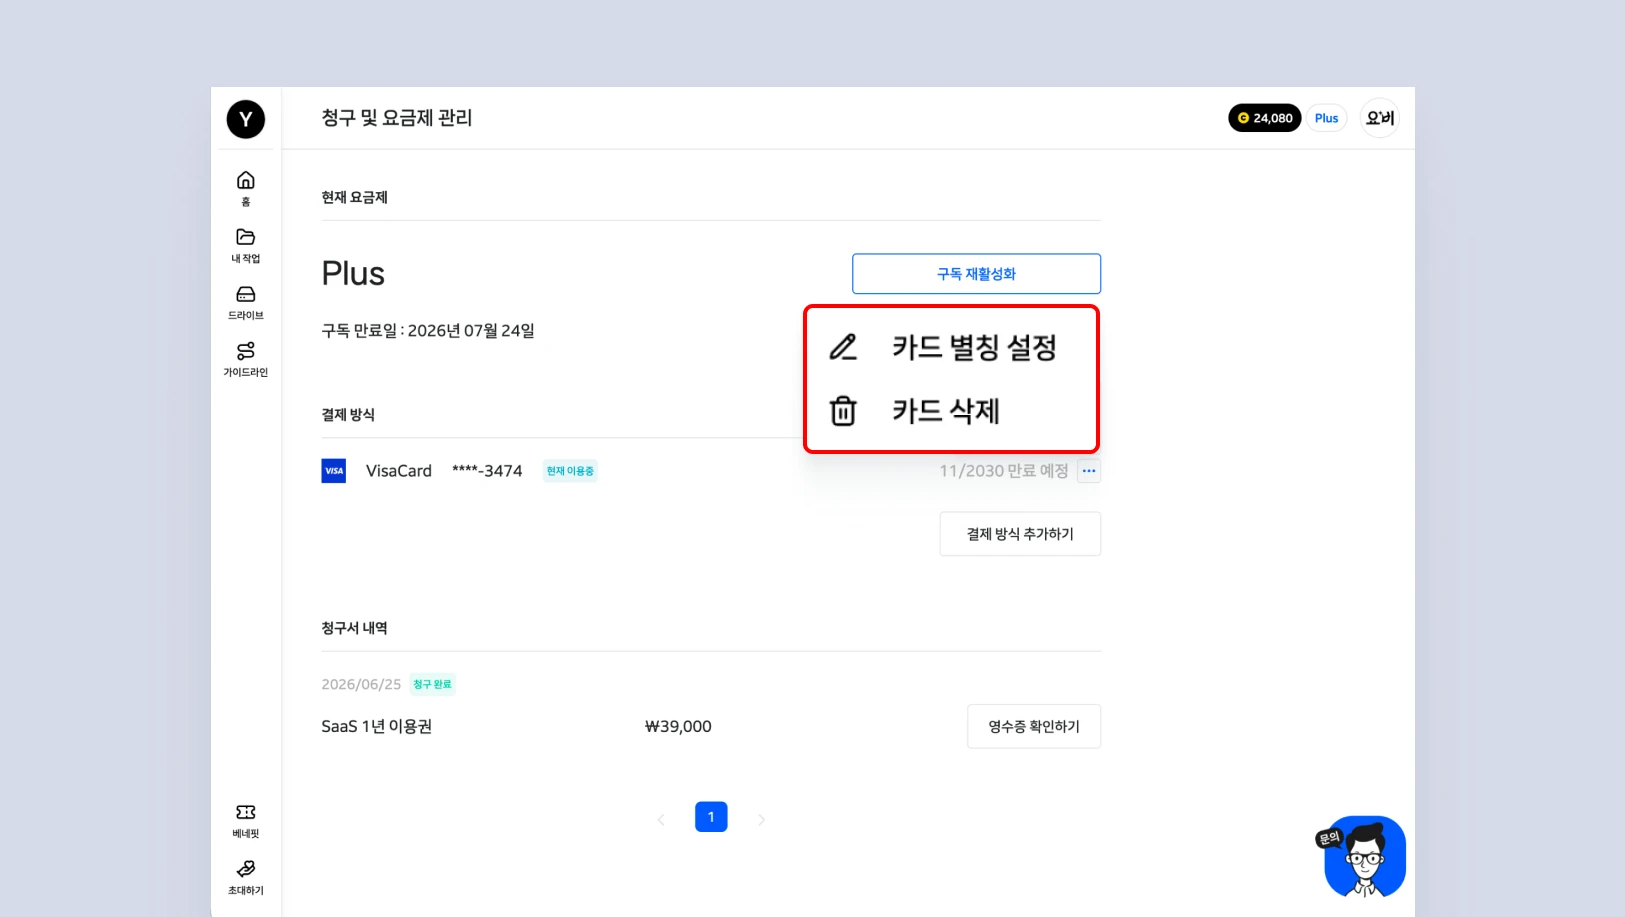This screenshot has height=917, width=1625.
Task: Click the pencil edit icon
Action: tap(843, 347)
